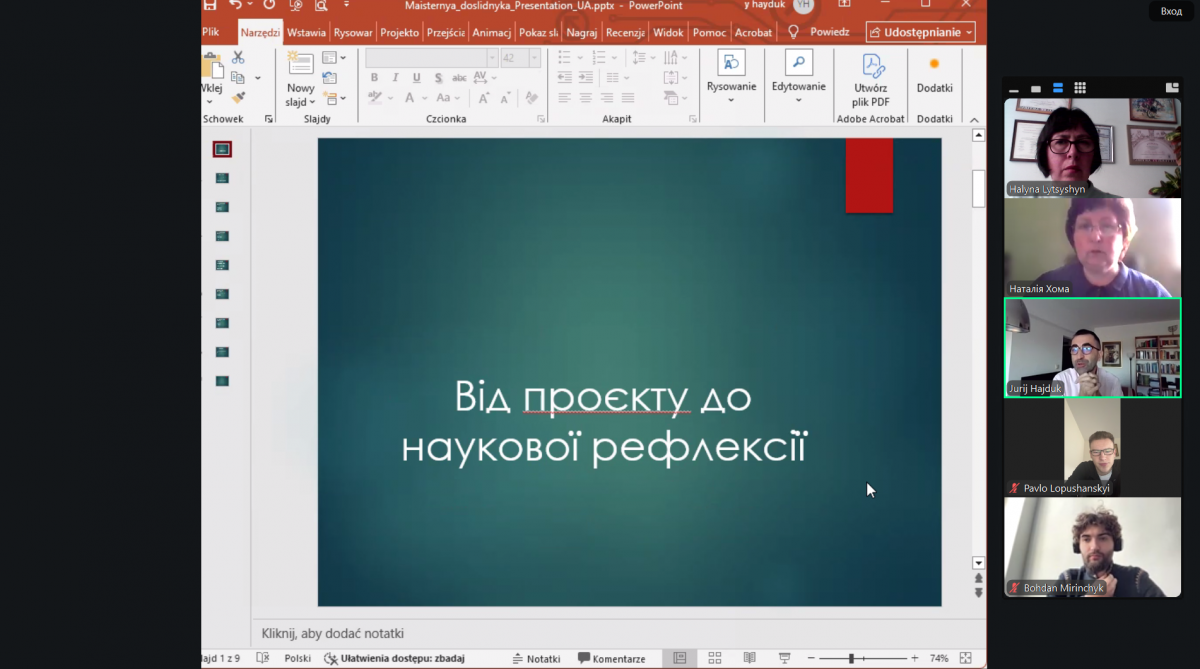This screenshot has height=669, width=1200.
Task: Switch to Slide Sorter view icon
Action: pyautogui.click(x=714, y=658)
